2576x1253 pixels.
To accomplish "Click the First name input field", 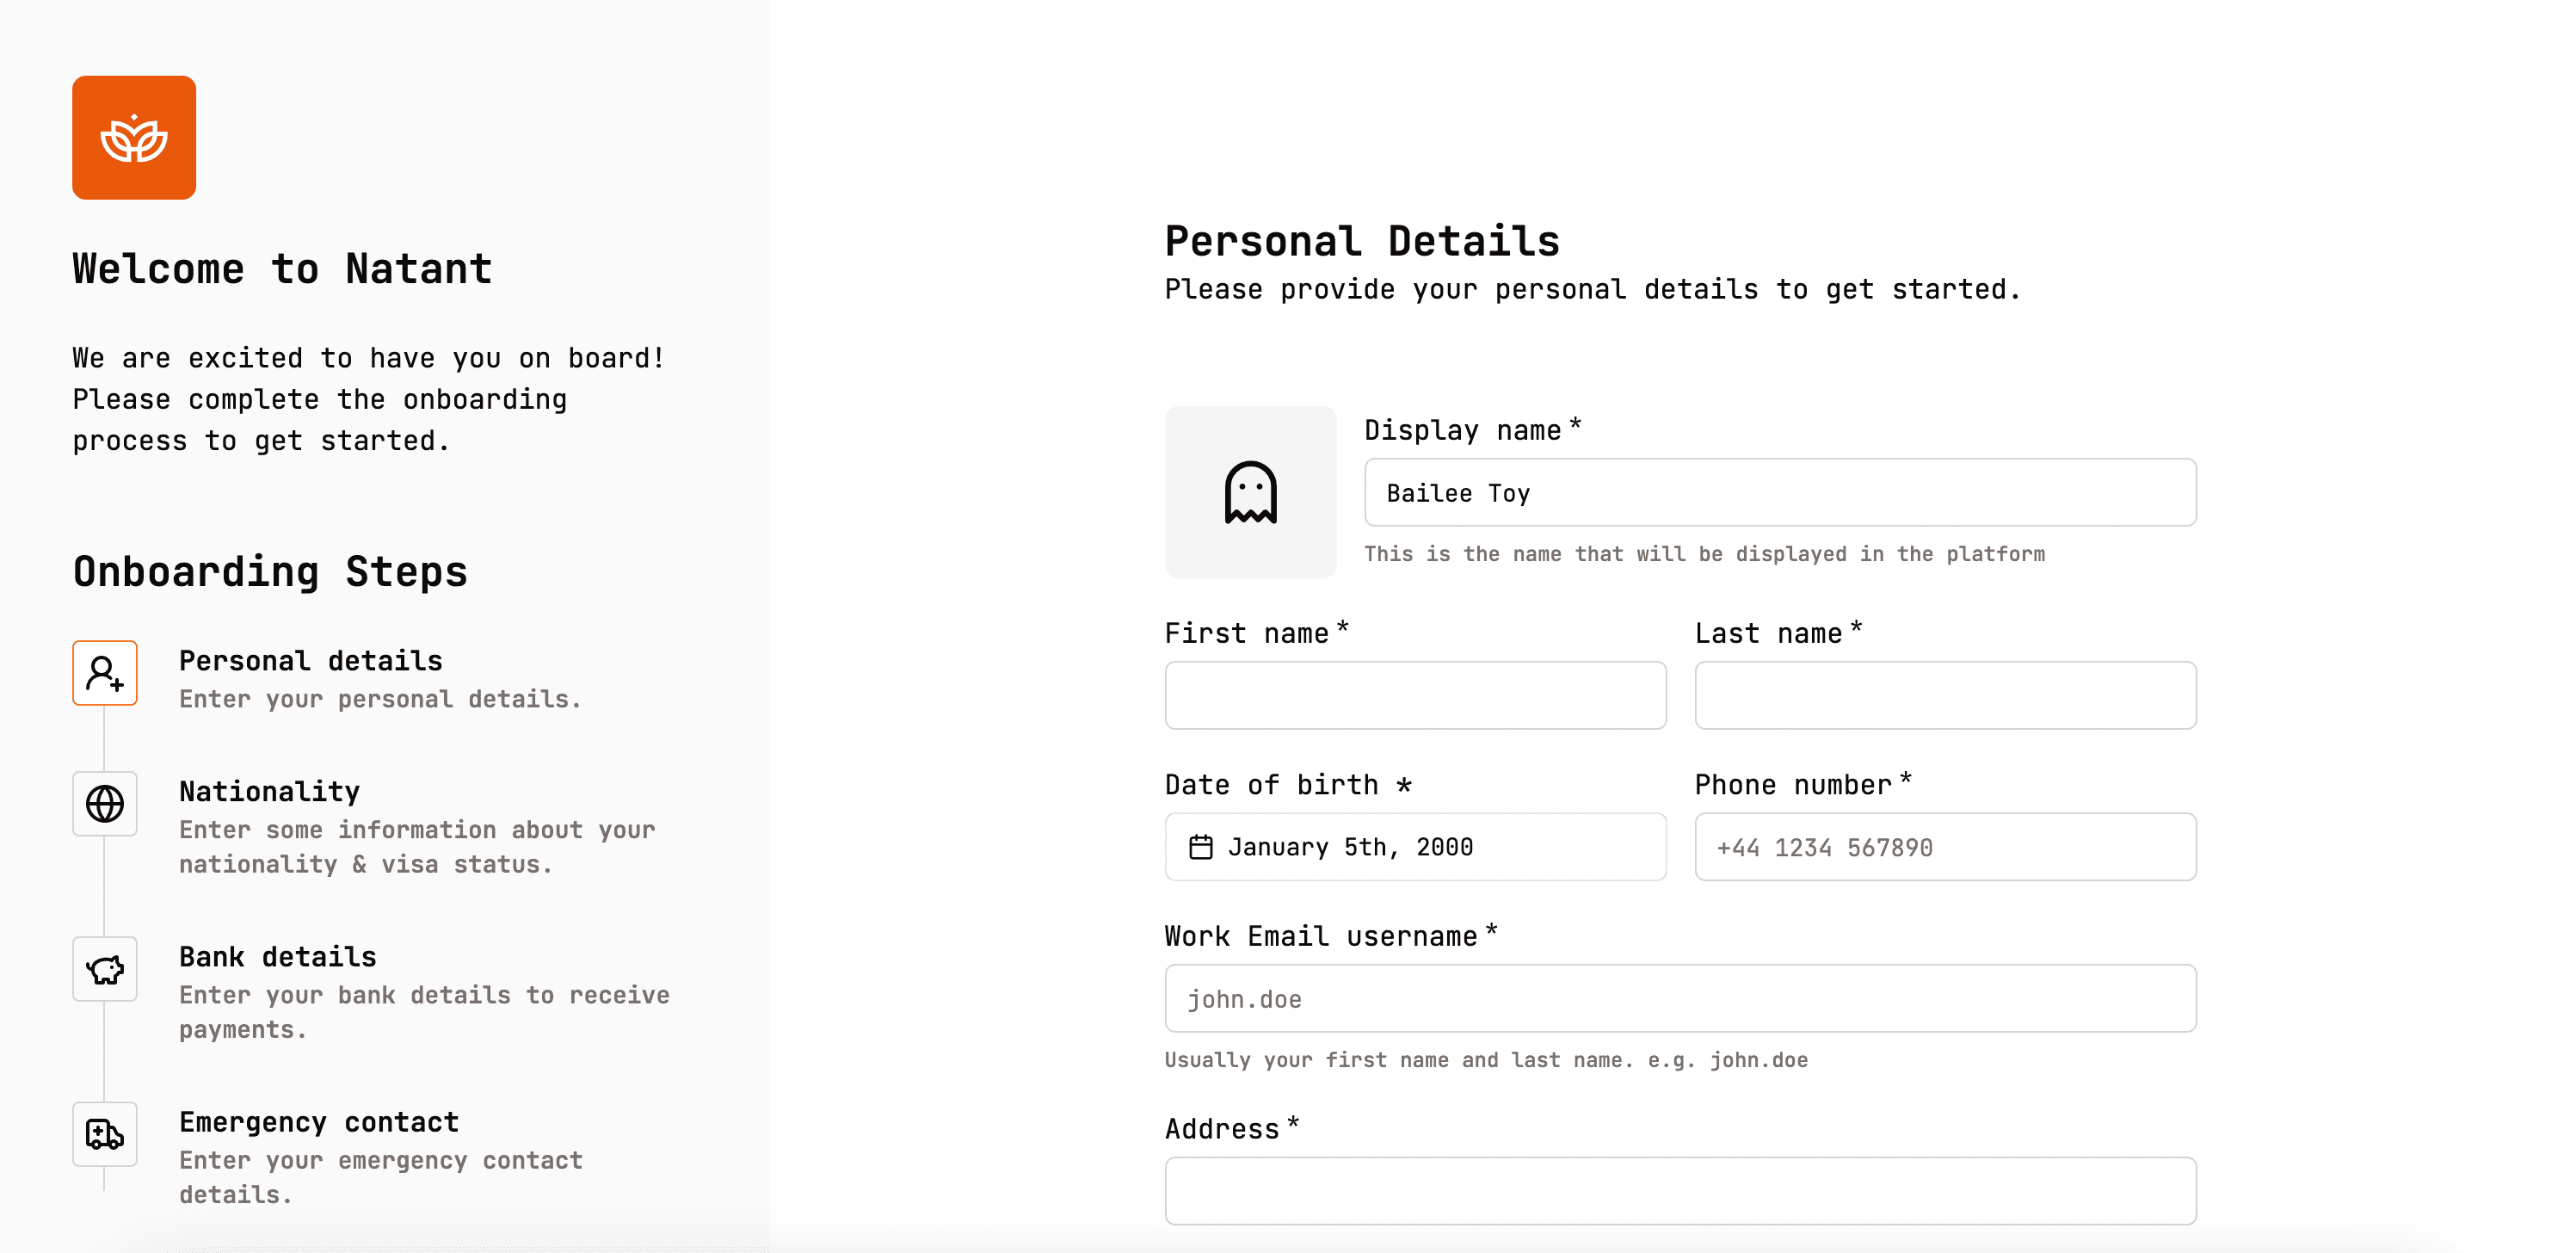I will [x=1416, y=694].
